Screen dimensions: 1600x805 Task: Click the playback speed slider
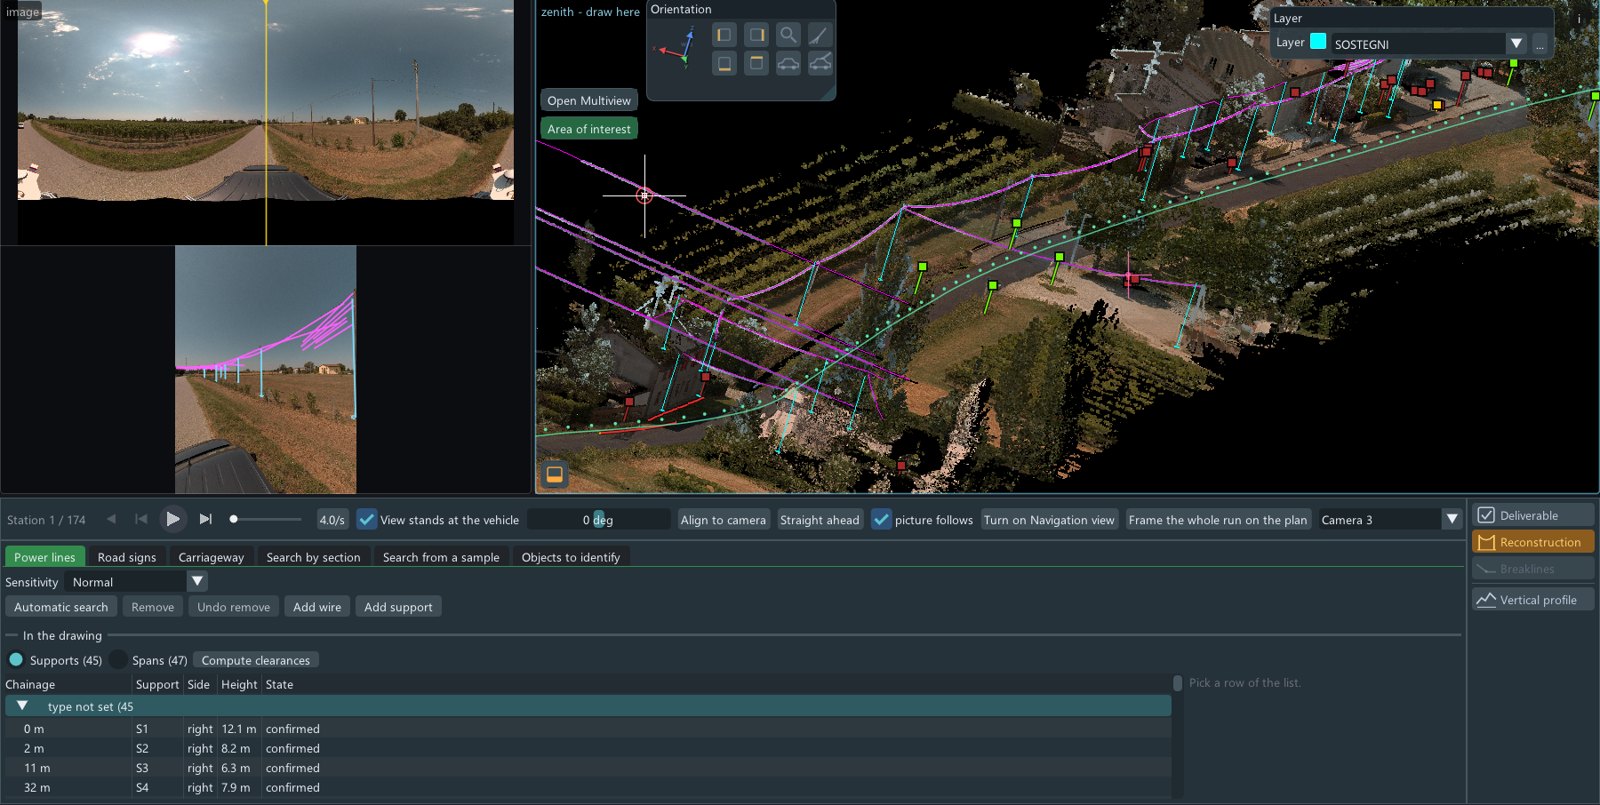[x=266, y=519]
